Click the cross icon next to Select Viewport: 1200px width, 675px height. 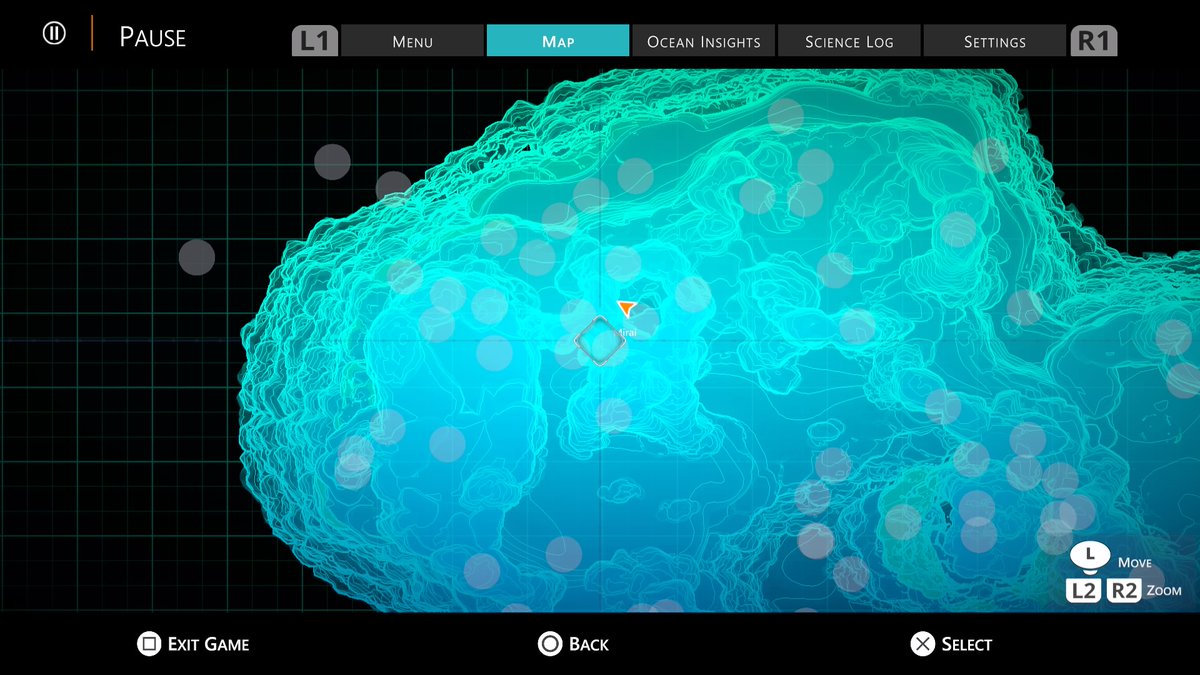pyautogui.click(x=922, y=644)
